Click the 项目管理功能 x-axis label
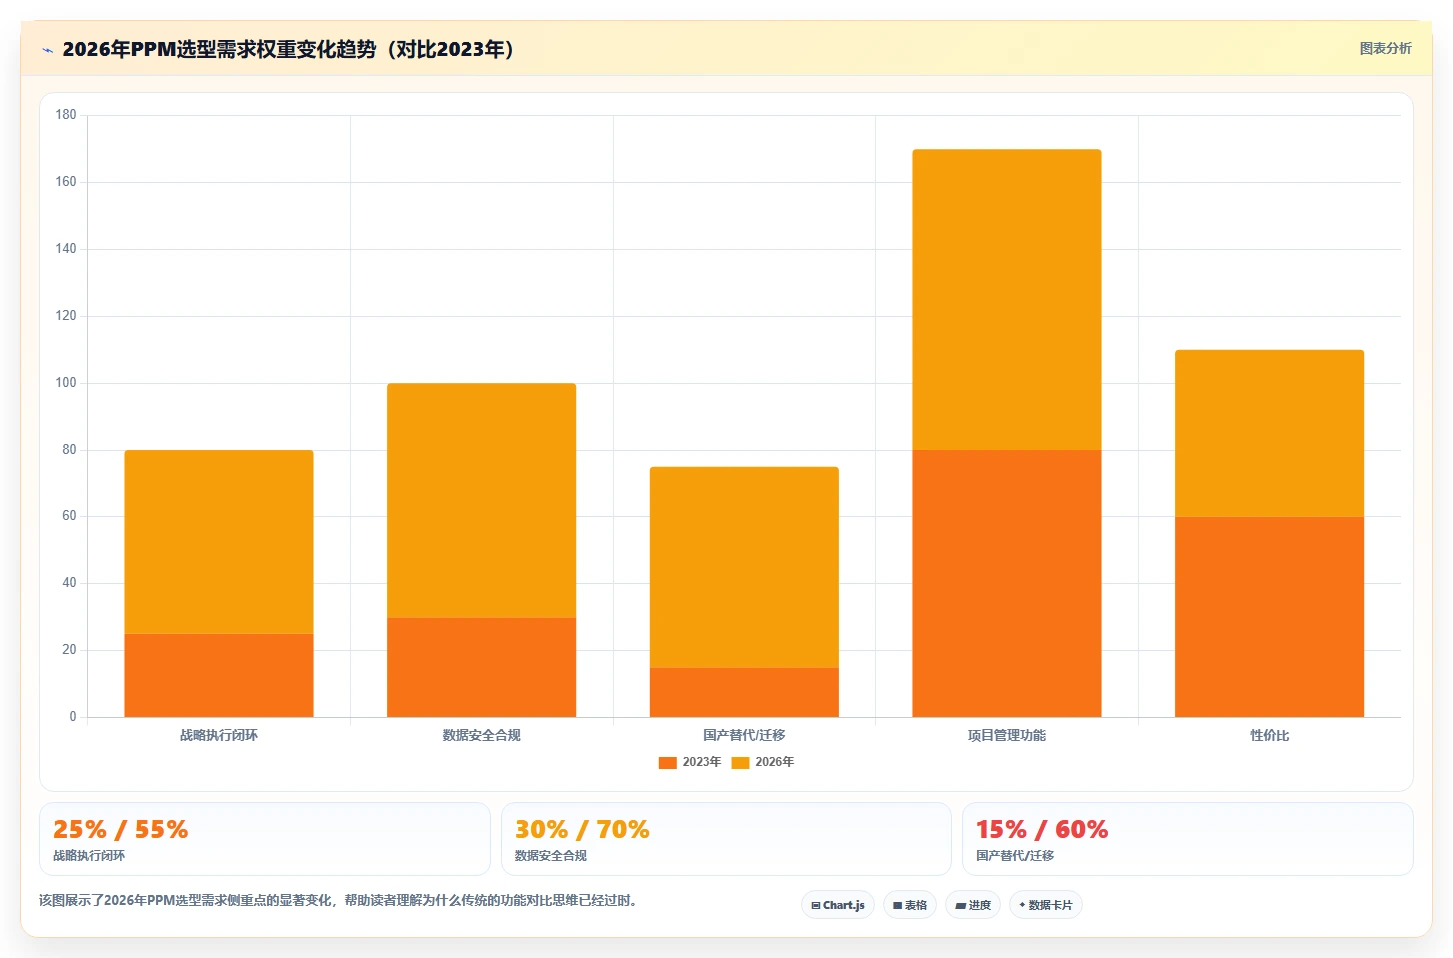This screenshot has width=1453, height=958. 1007,735
